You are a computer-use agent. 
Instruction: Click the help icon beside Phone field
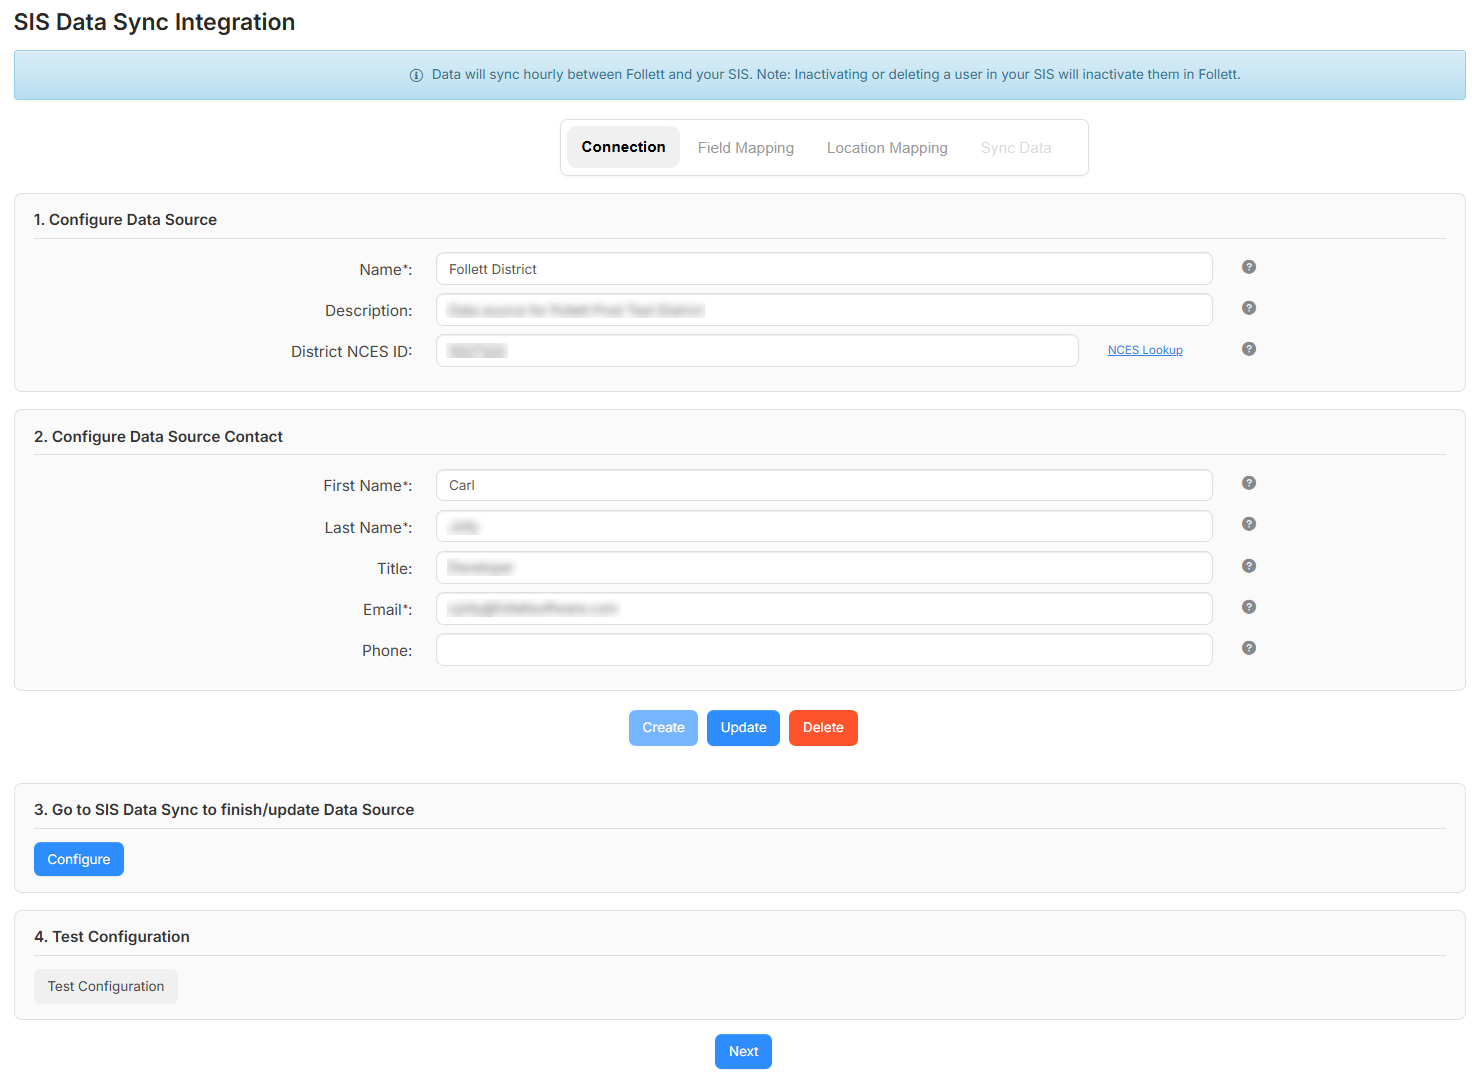(1249, 648)
